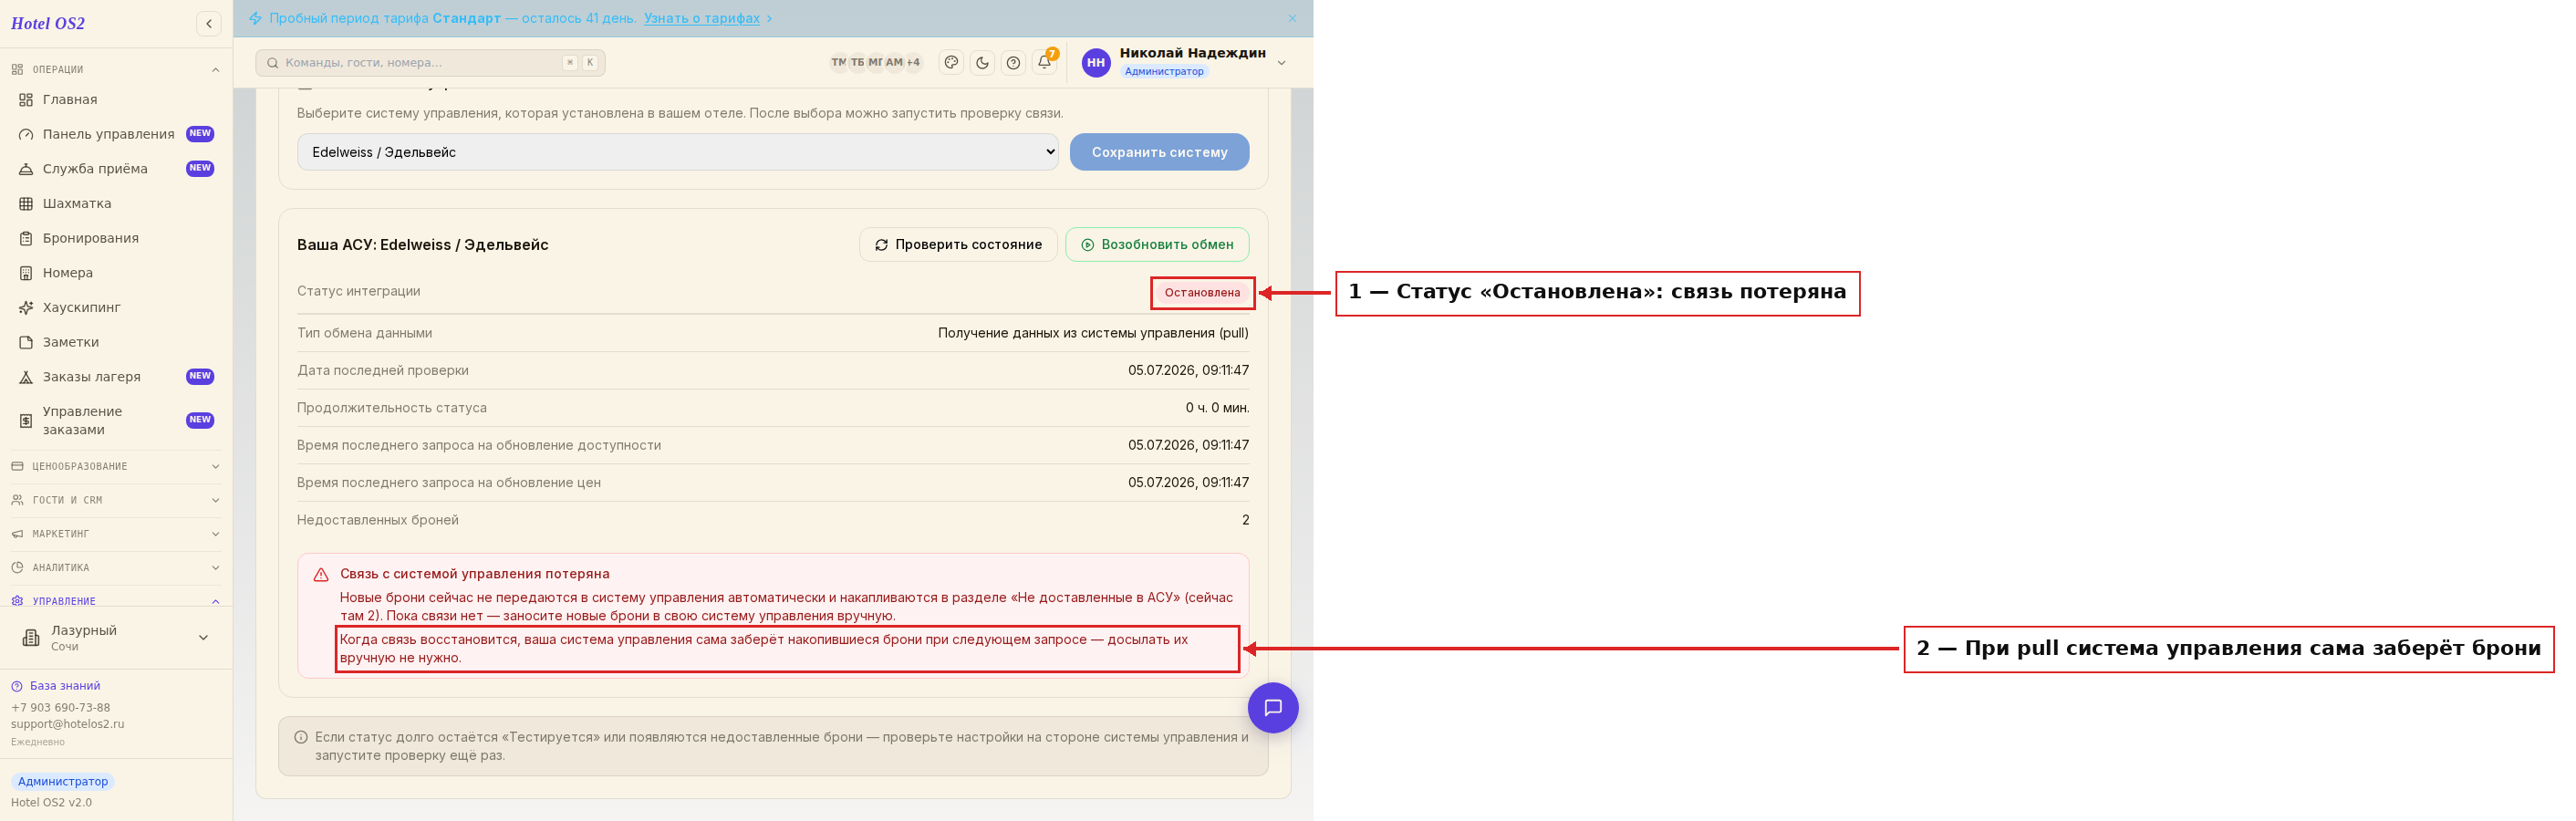This screenshot has width=2576, height=821.
Task: Click the info icon in the hint box
Action: pos(301,738)
